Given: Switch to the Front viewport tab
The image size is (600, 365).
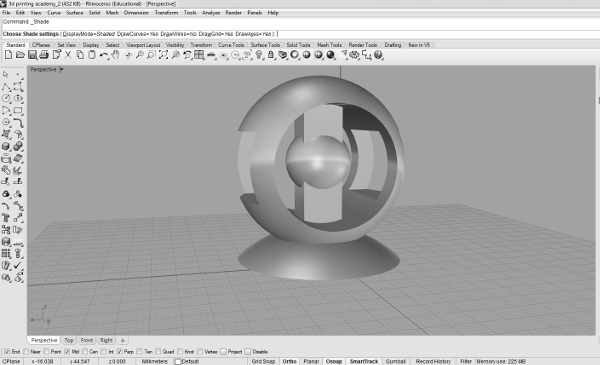Looking at the screenshot, I should [x=87, y=340].
